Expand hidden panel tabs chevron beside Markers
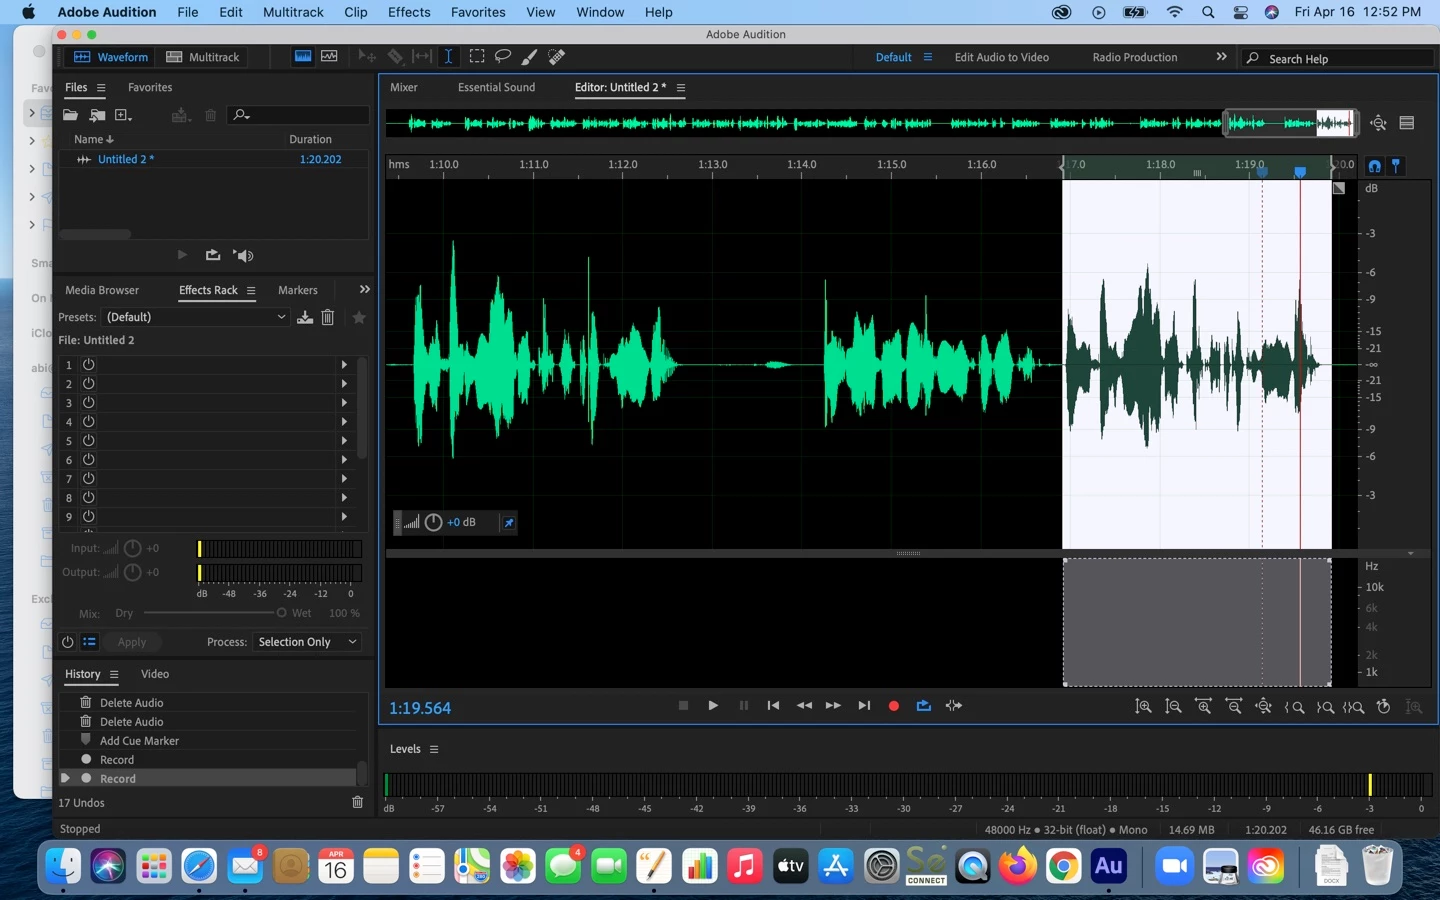 tap(364, 289)
